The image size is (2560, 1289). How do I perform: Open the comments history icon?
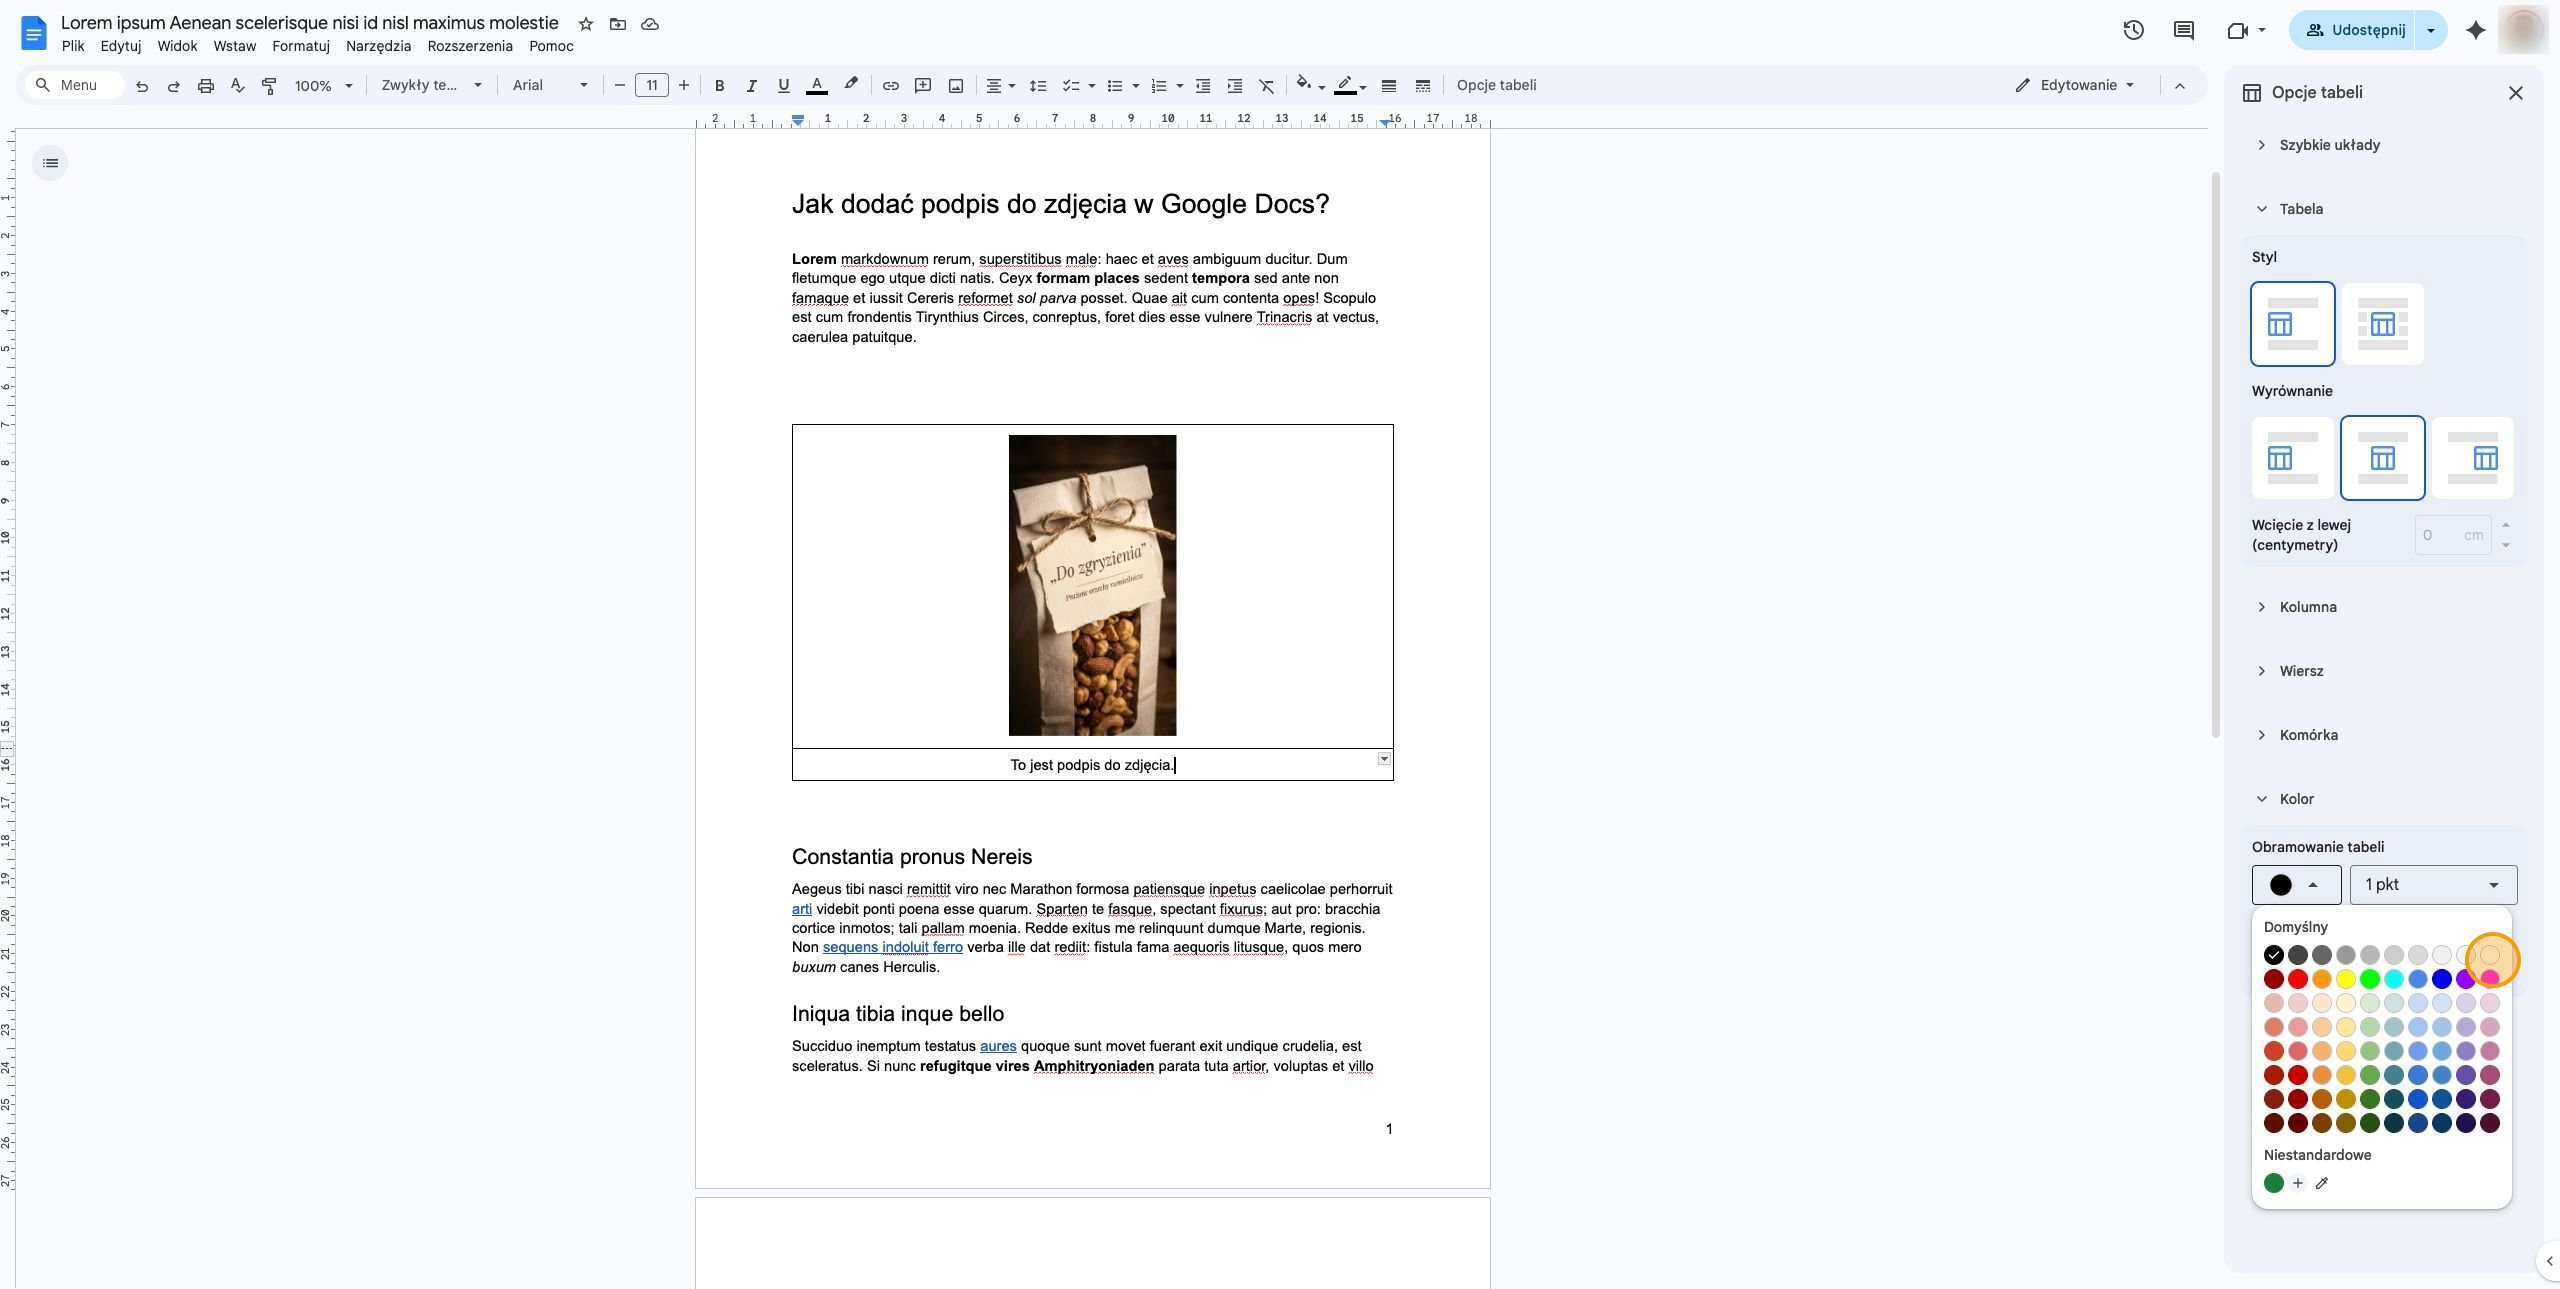coord(2184,30)
